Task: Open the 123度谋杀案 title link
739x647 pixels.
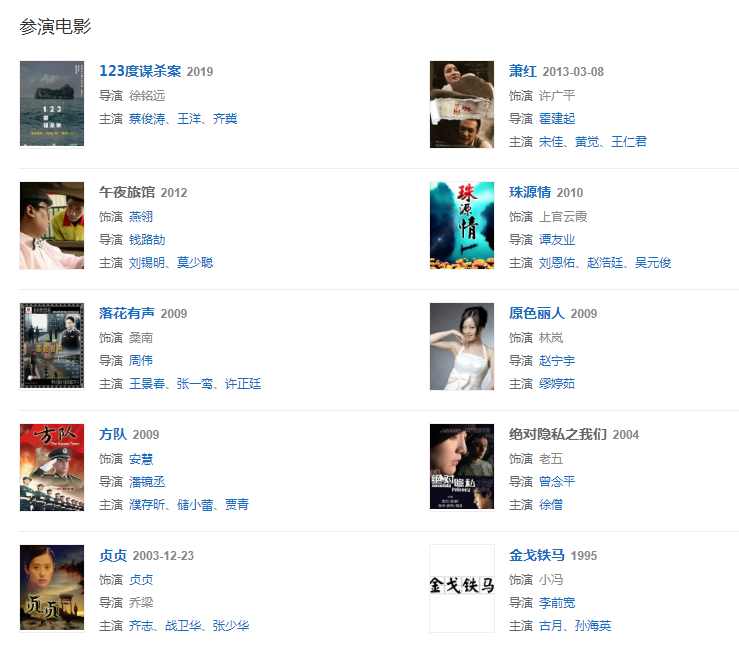Action: [140, 71]
